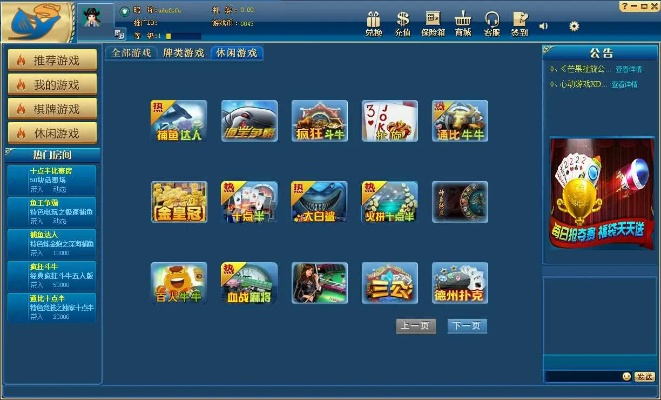The width and height of the screenshot is (661, 400).
Task: Switch to the 牌类游戏 tab
Action: [183, 52]
